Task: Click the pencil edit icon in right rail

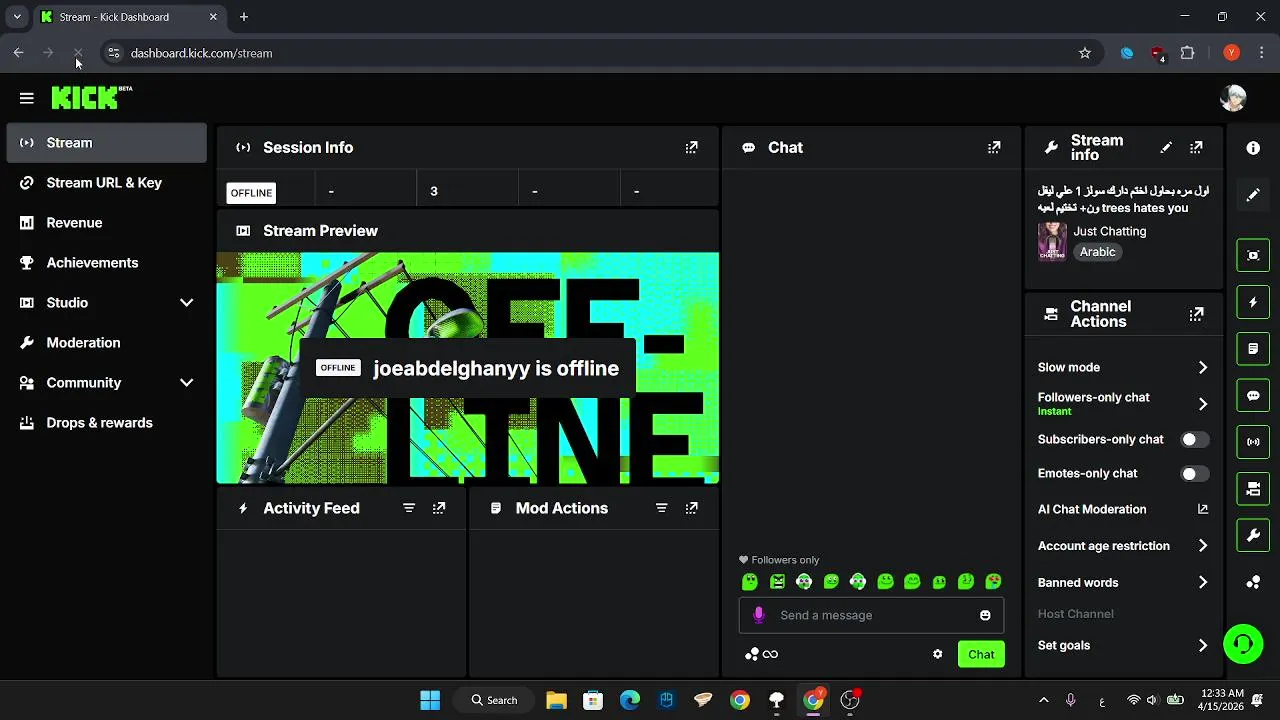Action: [x=1253, y=195]
